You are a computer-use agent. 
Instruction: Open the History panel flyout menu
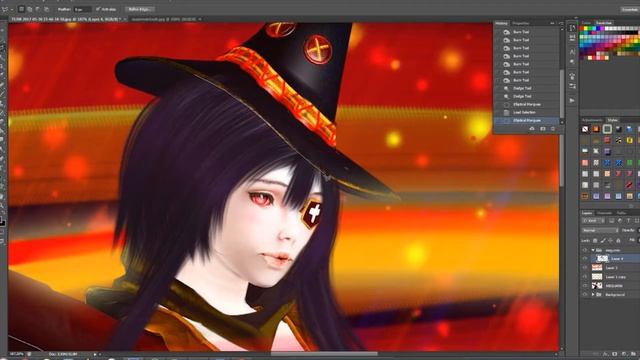(560, 23)
